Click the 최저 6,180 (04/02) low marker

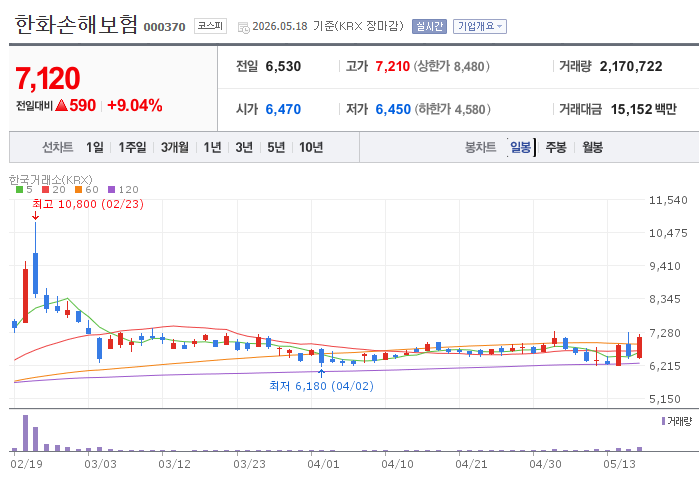(x=321, y=386)
